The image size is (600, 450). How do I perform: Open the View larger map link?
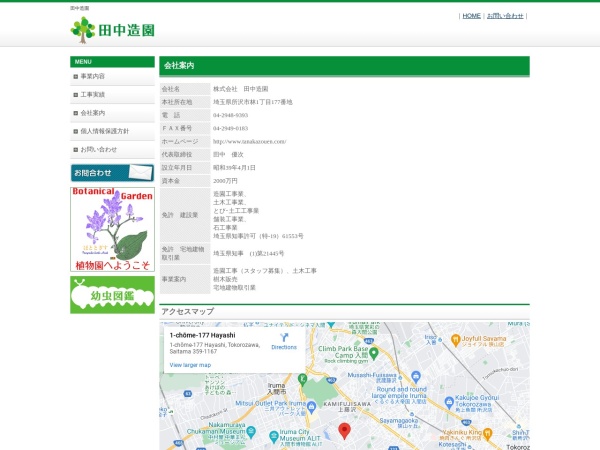pyautogui.click(x=190, y=365)
